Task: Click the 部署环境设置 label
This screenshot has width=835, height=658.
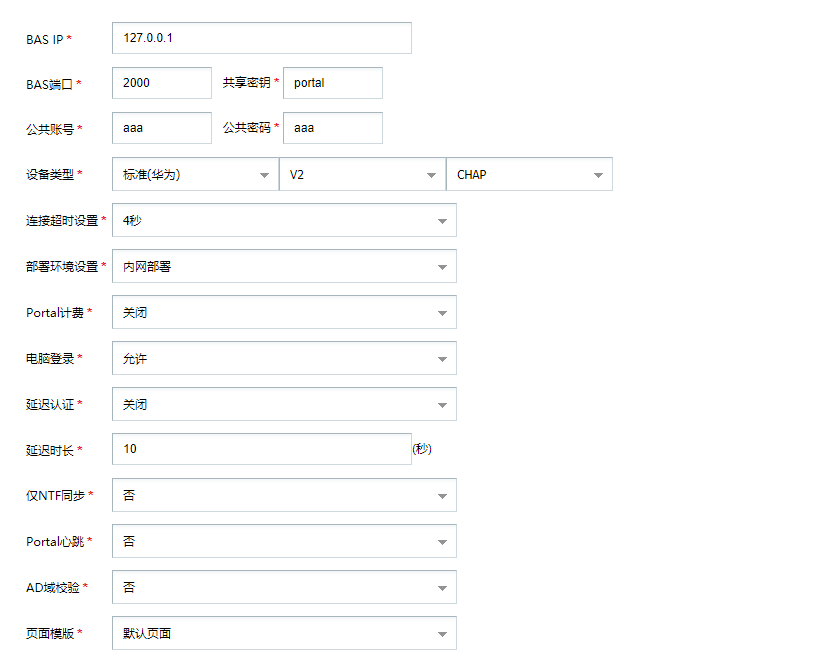Action: point(62,266)
